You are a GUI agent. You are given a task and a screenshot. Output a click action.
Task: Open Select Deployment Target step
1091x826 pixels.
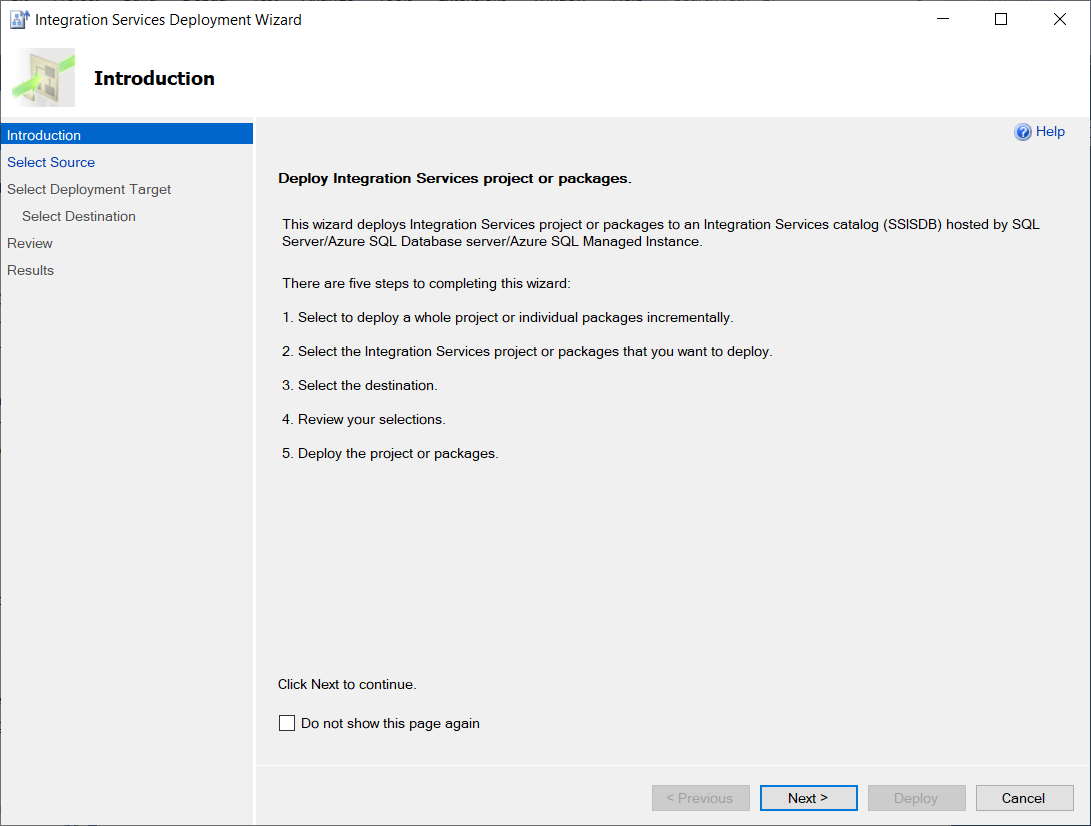coord(89,189)
